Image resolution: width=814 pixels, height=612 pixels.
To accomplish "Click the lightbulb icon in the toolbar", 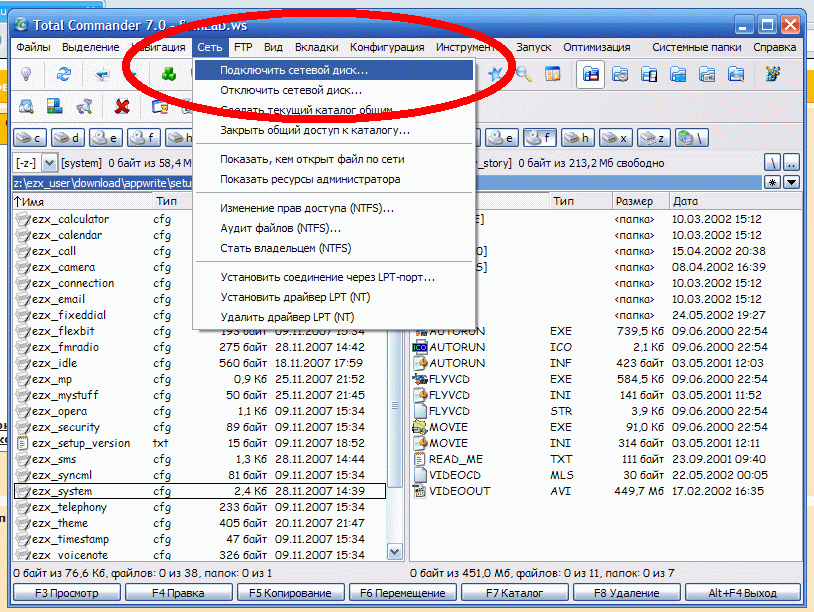I will click(26, 75).
